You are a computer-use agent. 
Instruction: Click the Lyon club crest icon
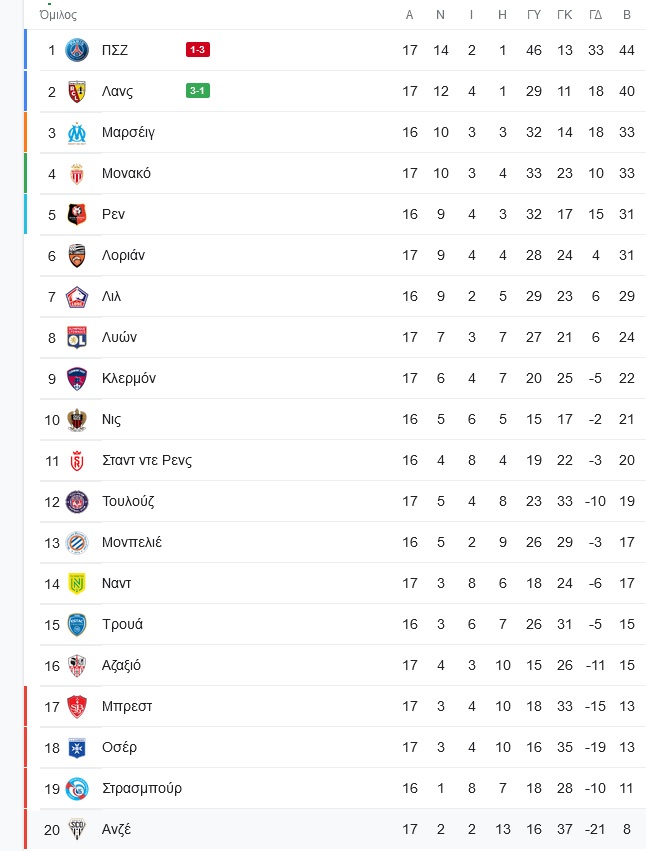[77, 337]
